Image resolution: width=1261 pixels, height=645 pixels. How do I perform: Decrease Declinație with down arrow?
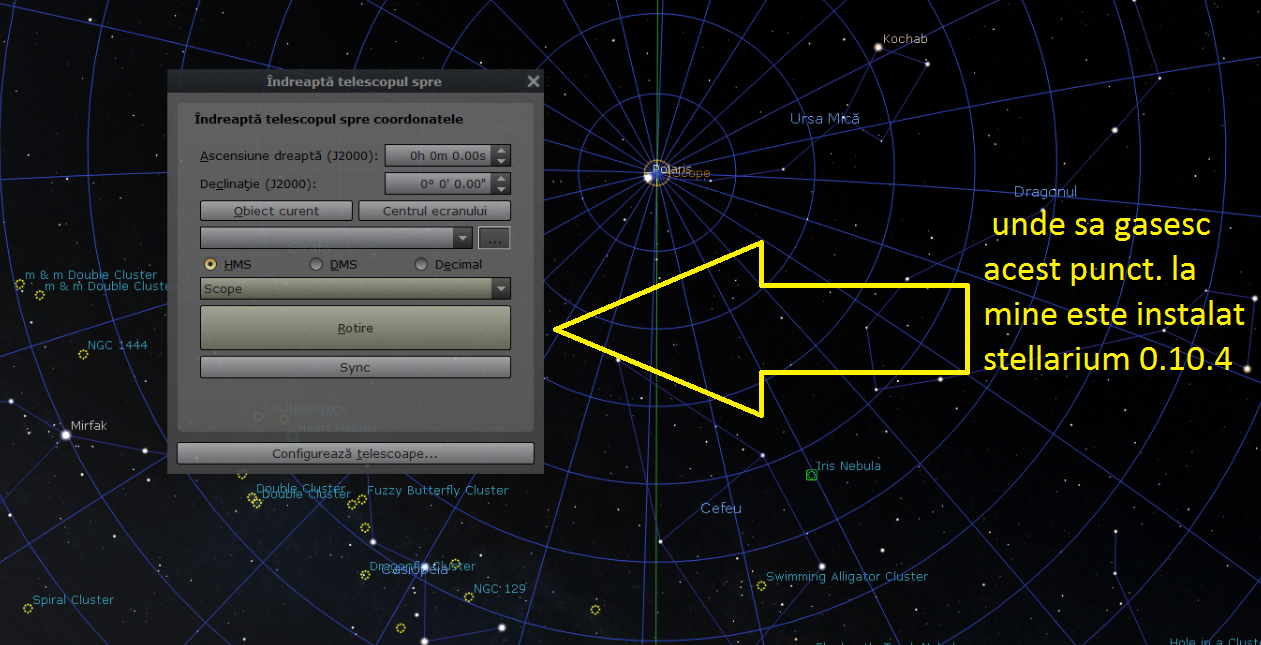(x=502, y=189)
